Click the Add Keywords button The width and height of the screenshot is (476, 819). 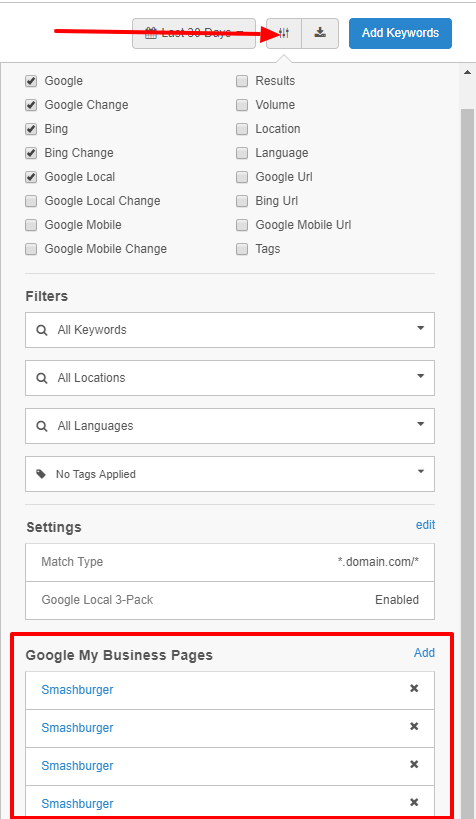point(400,33)
